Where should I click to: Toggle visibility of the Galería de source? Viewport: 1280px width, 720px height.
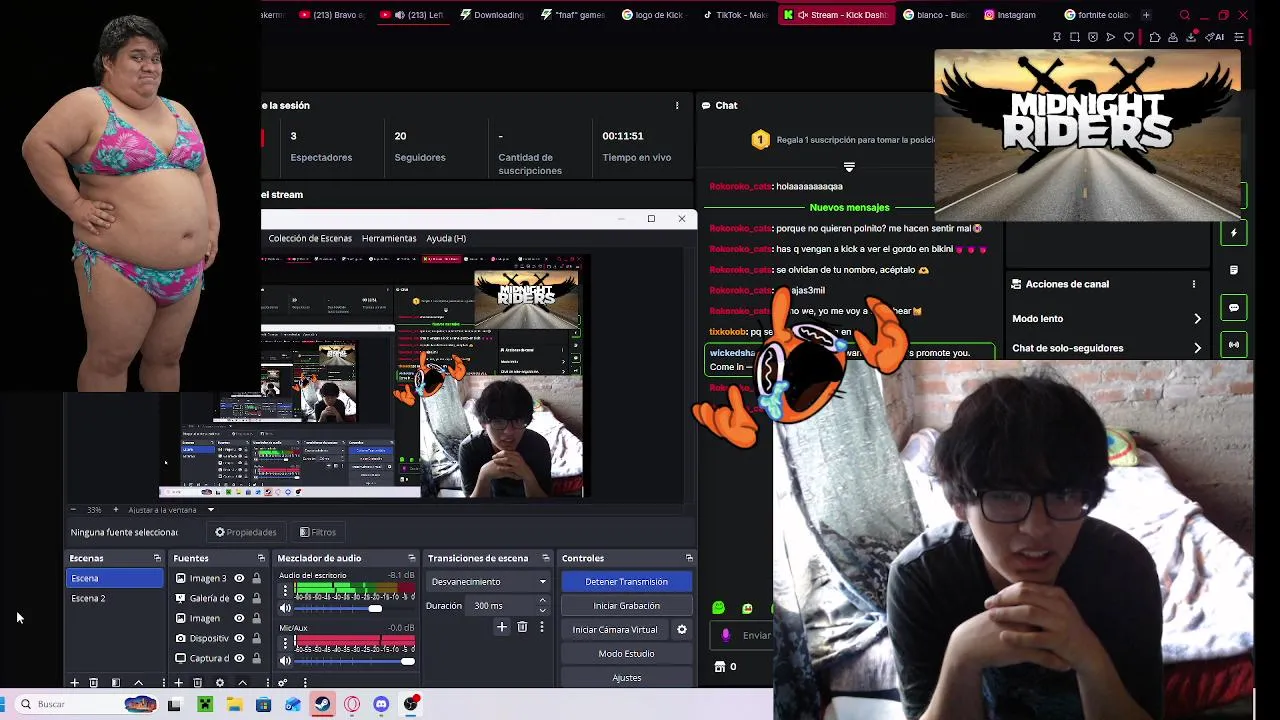tap(239, 598)
